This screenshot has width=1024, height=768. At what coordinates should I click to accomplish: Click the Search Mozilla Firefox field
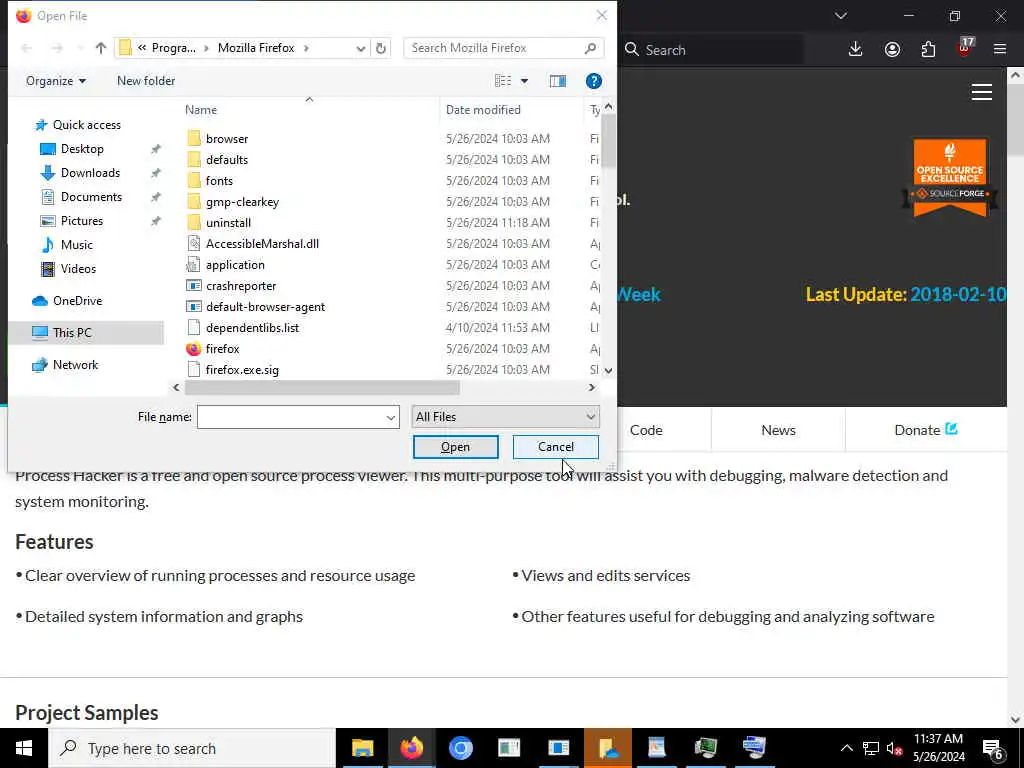pos(494,48)
